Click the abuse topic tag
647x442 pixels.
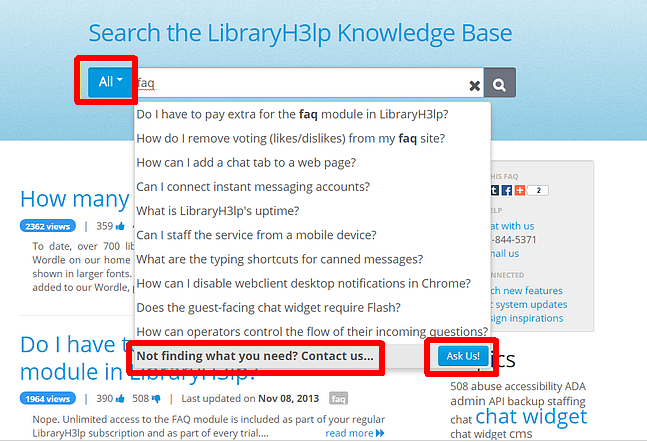click(486, 387)
